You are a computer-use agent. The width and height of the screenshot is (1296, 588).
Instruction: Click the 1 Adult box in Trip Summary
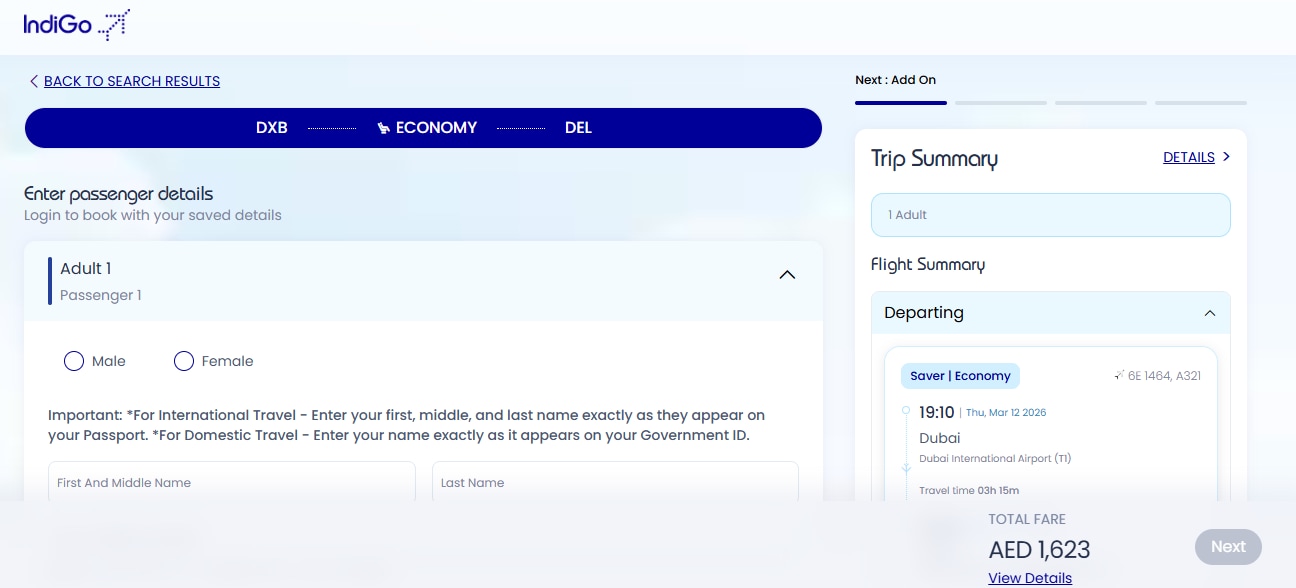click(x=1050, y=215)
